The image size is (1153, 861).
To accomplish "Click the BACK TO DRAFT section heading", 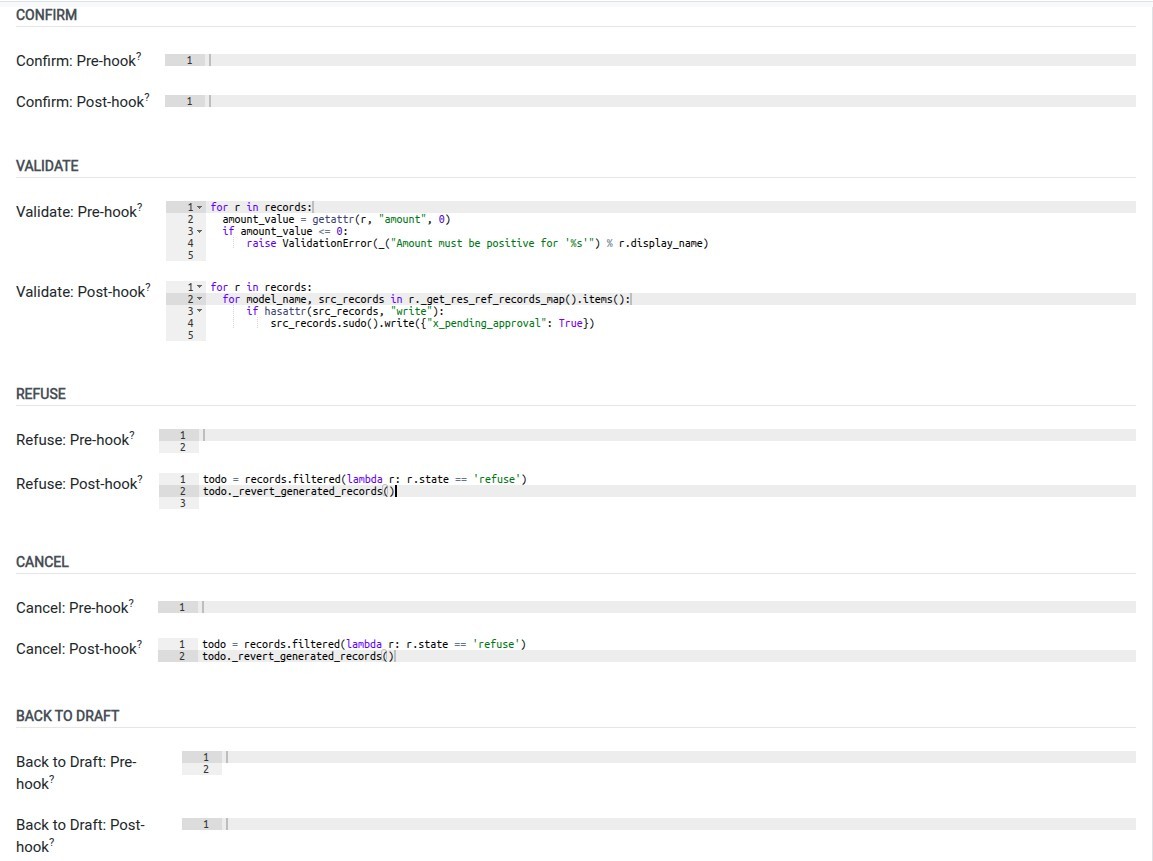I will click(x=68, y=715).
